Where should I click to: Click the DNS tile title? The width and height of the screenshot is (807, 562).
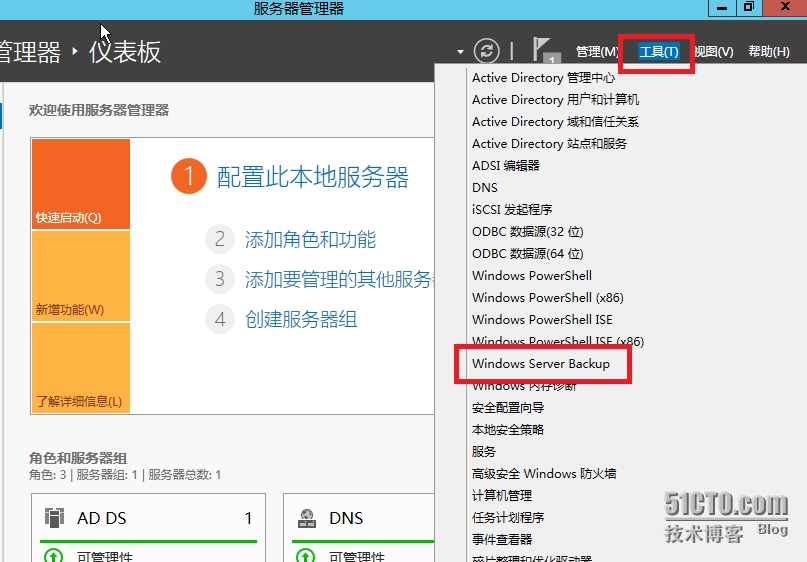346,518
